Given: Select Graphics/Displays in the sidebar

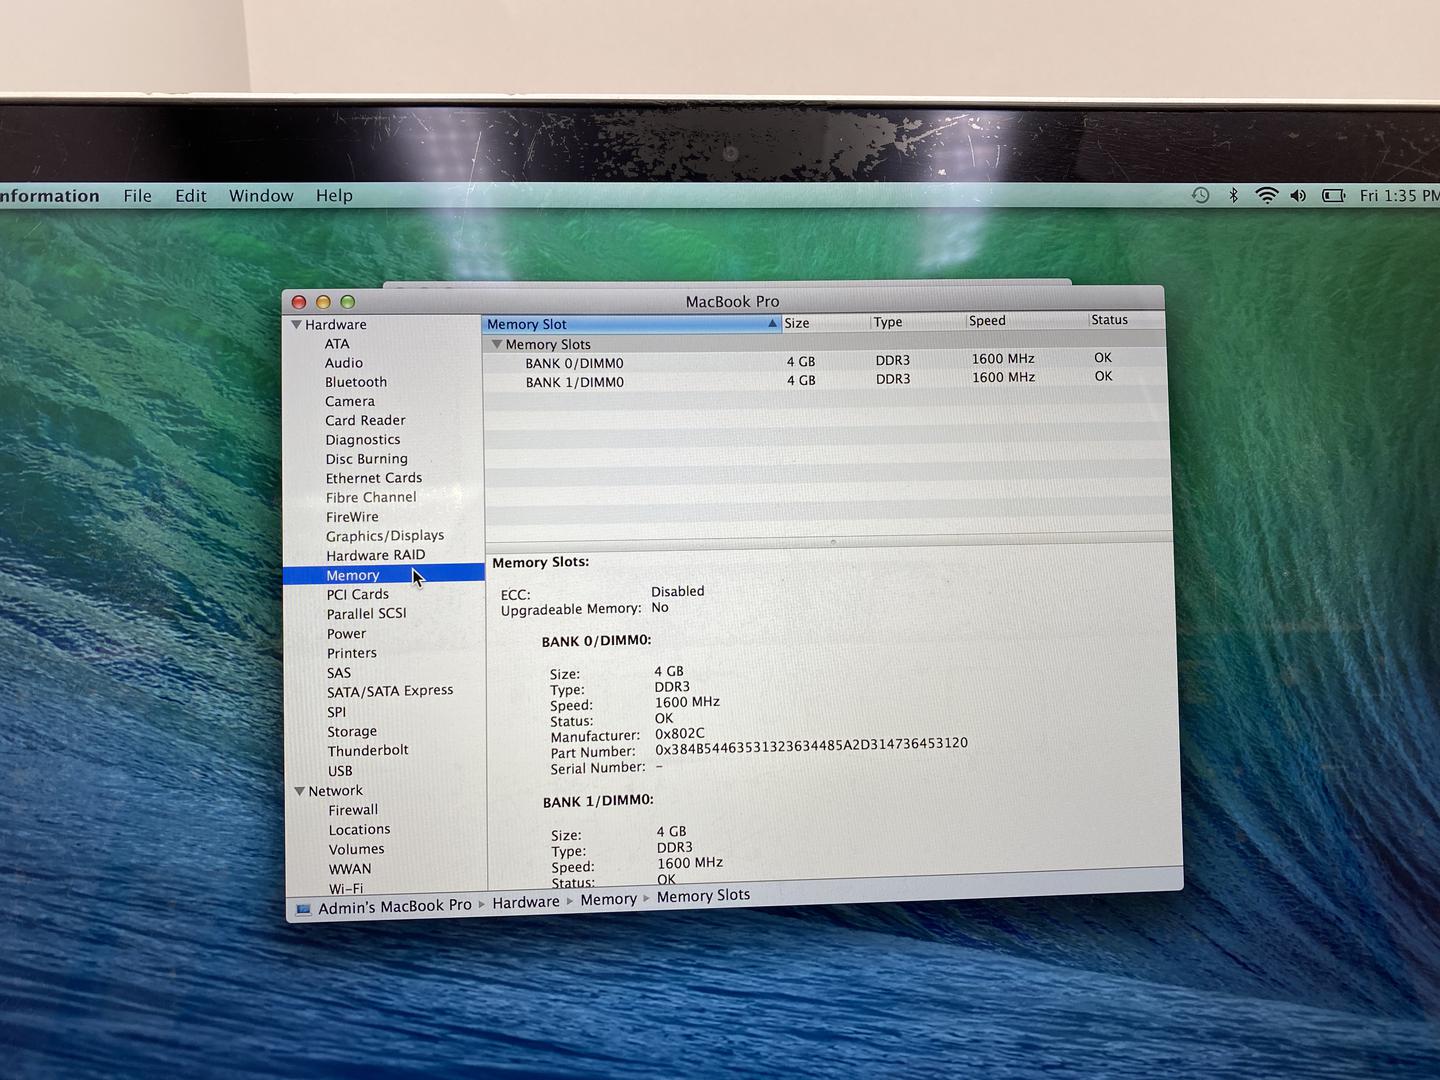Looking at the screenshot, I should click(385, 536).
